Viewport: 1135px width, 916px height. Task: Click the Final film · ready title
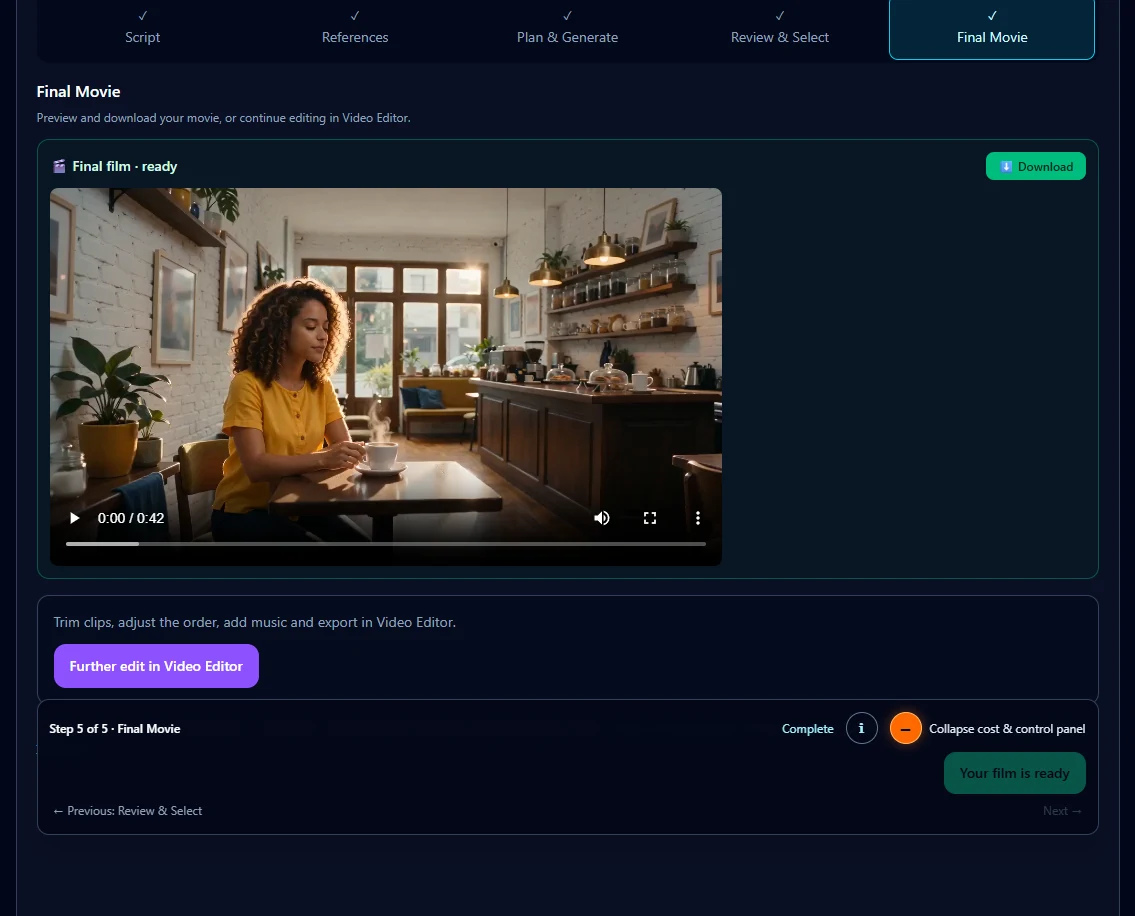(x=125, y=167)
